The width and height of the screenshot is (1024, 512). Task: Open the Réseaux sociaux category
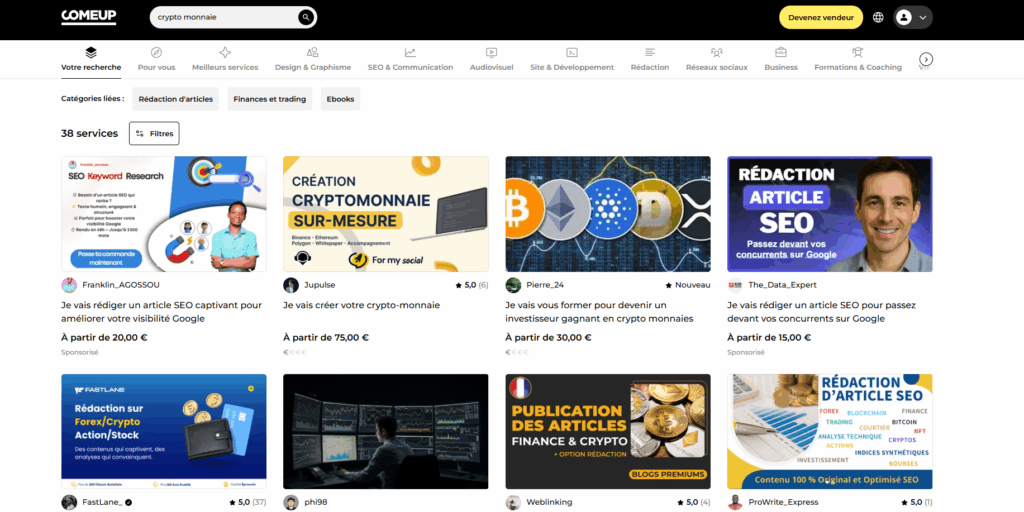(x=716, y=59)
